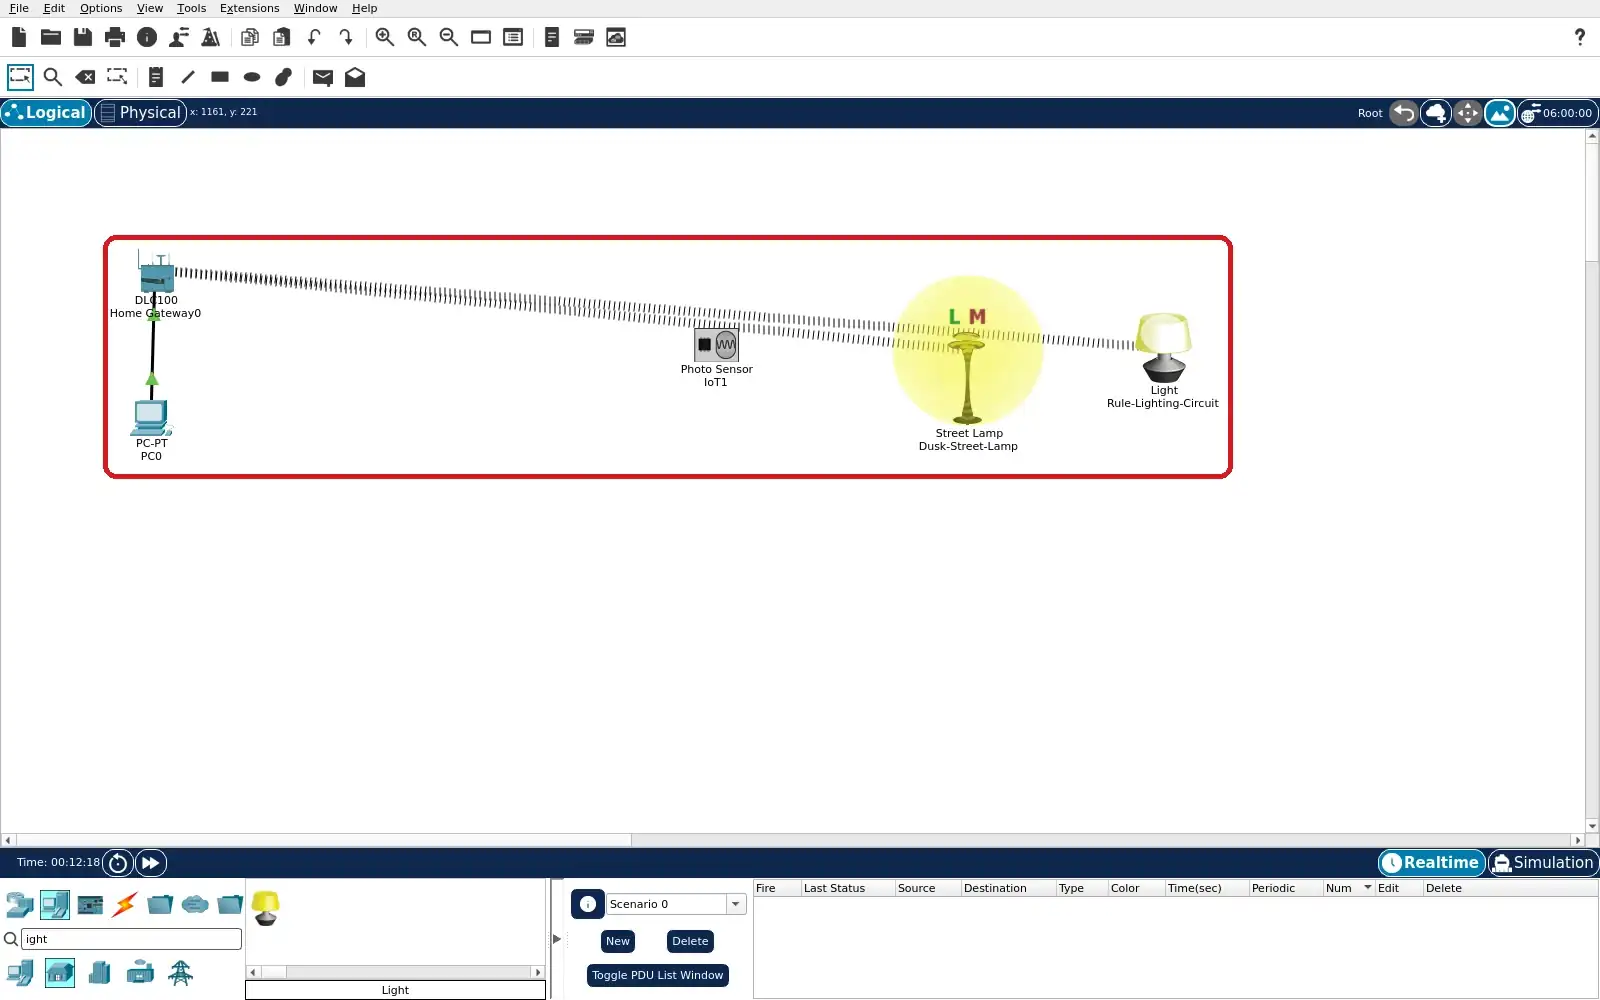Zoom in on the workspace

coord(385,37)
